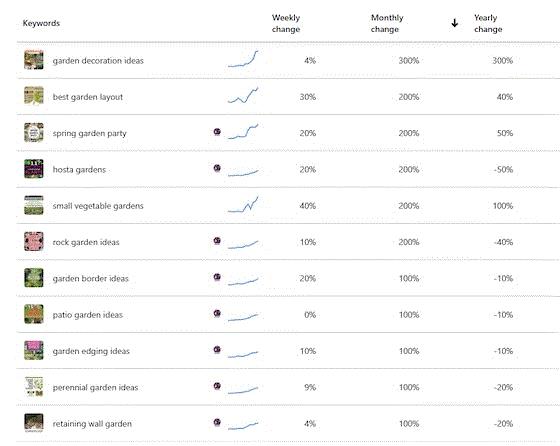560x446 pixels.
Task: Click the small vegetable gardens trend sparkline
Action: pos(243,204)
